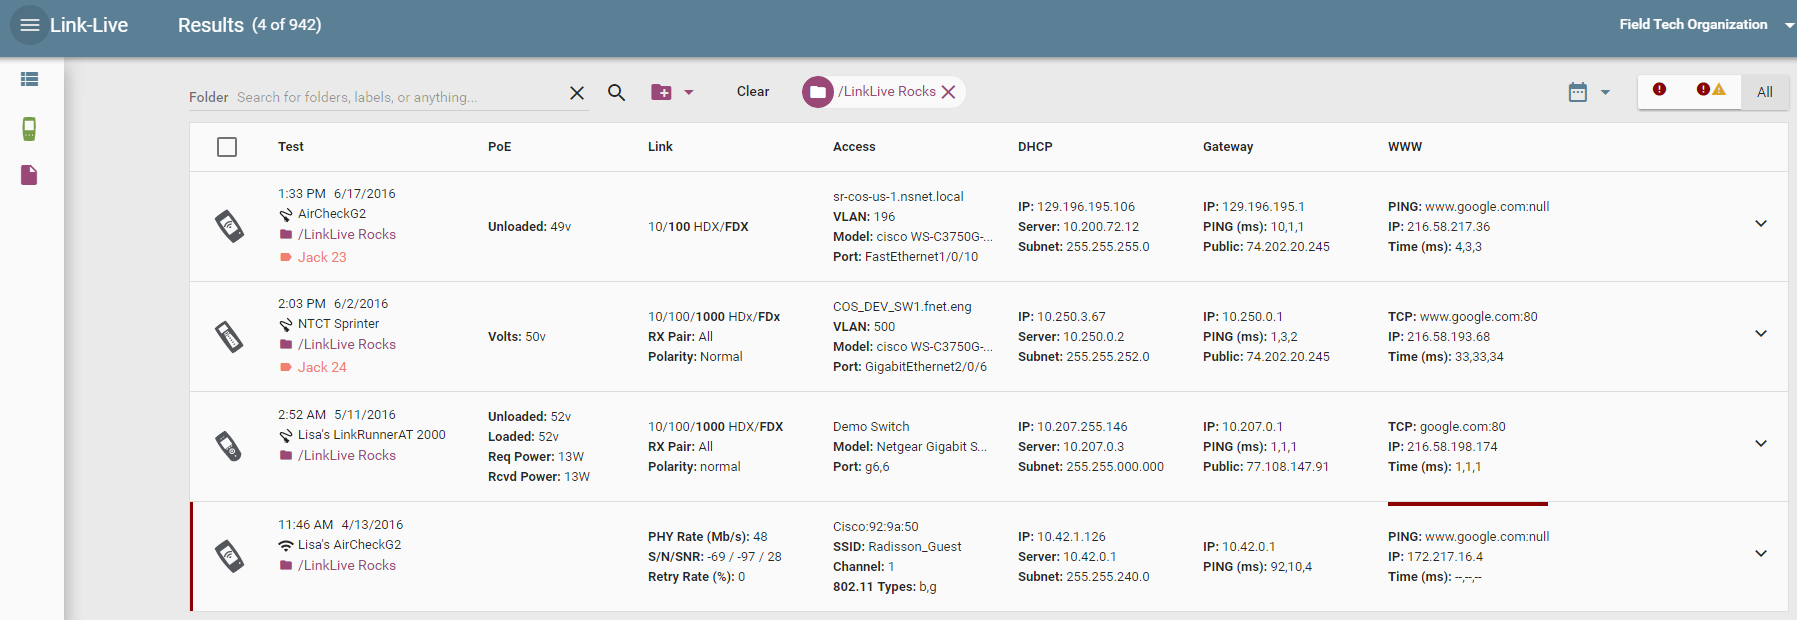
Task: Open the calendar date filter
Action: 1578,92
